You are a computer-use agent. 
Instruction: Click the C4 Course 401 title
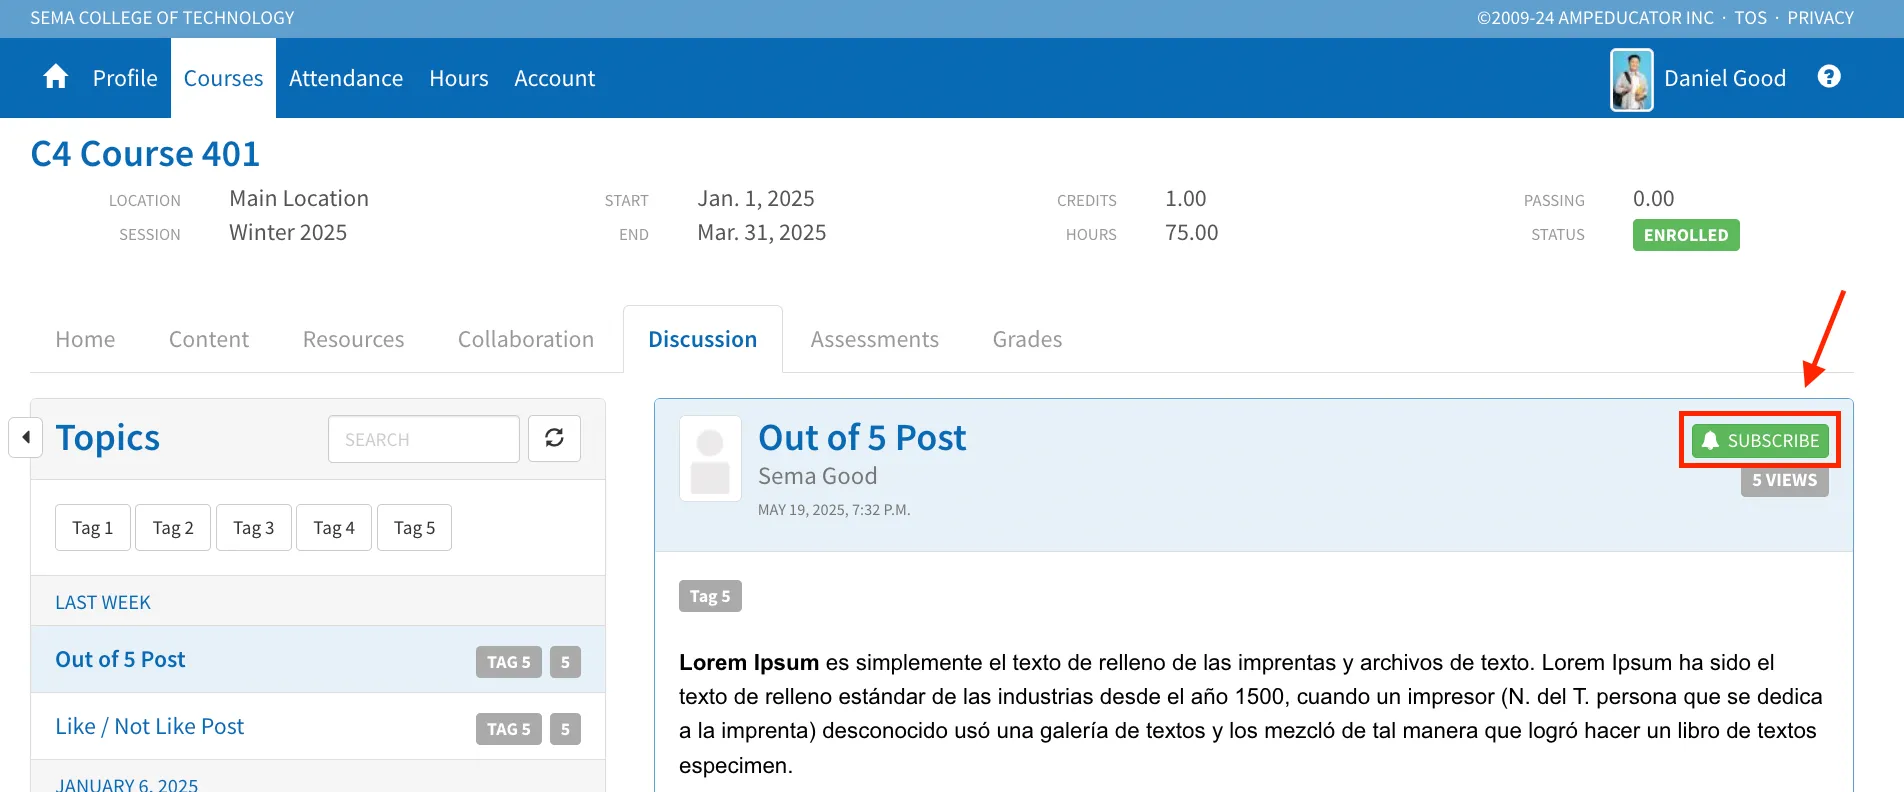pos(145,154)
